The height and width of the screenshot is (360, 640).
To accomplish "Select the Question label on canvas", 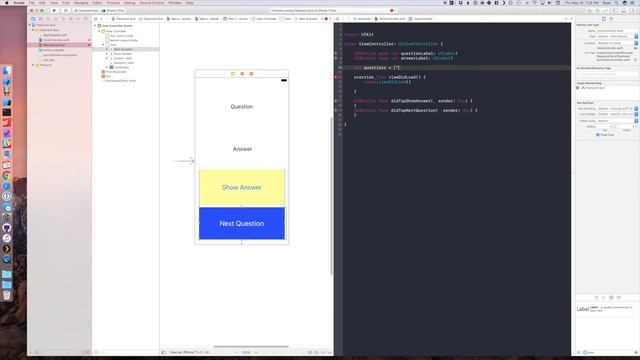I will (x=242, y=107).
